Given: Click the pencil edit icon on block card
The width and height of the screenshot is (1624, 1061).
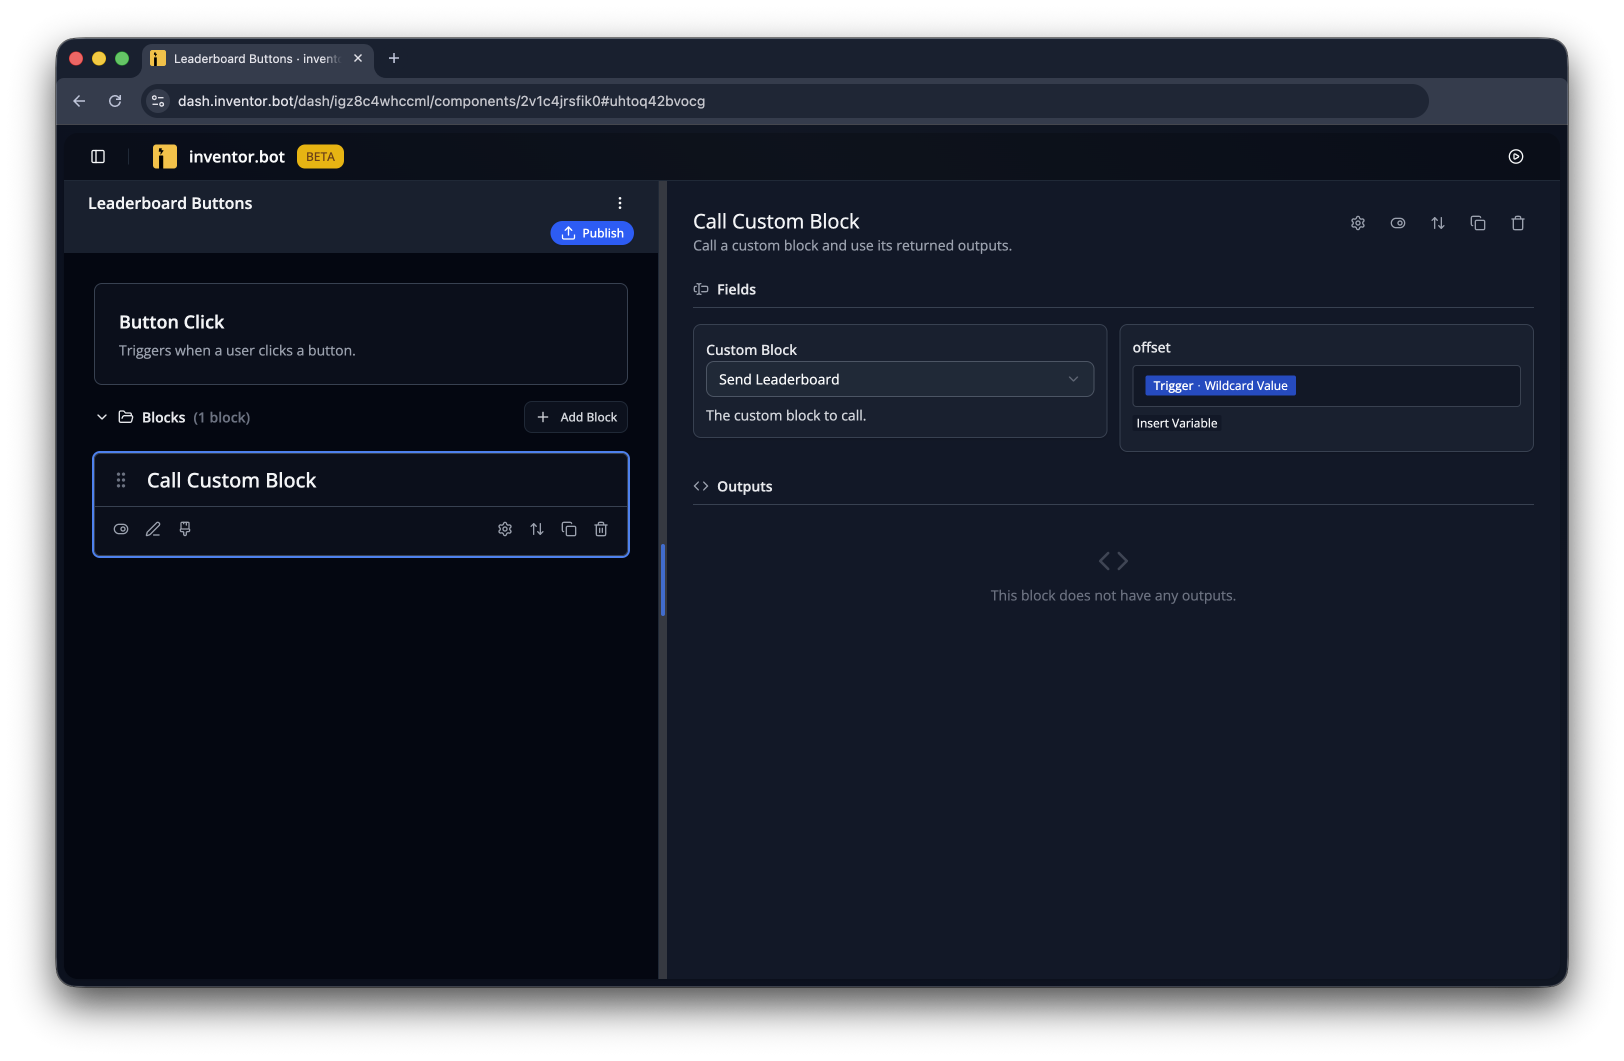Looking at the screenshot, I should [x=153, y=529].
